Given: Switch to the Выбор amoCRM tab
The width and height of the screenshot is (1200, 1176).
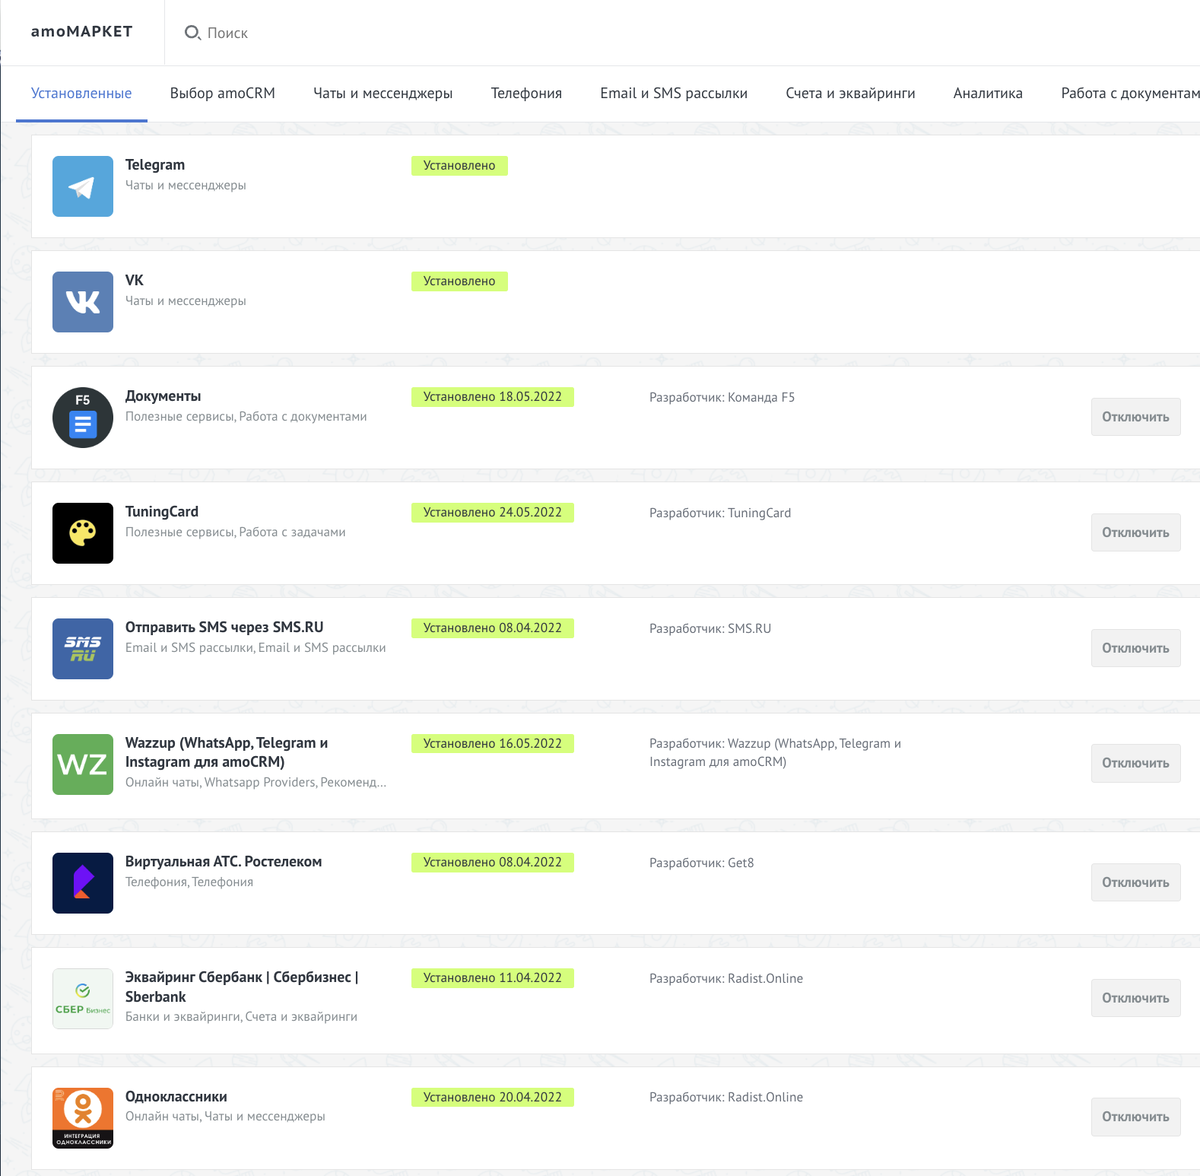Looking at the screenshot, I should (x=222, y=93).
